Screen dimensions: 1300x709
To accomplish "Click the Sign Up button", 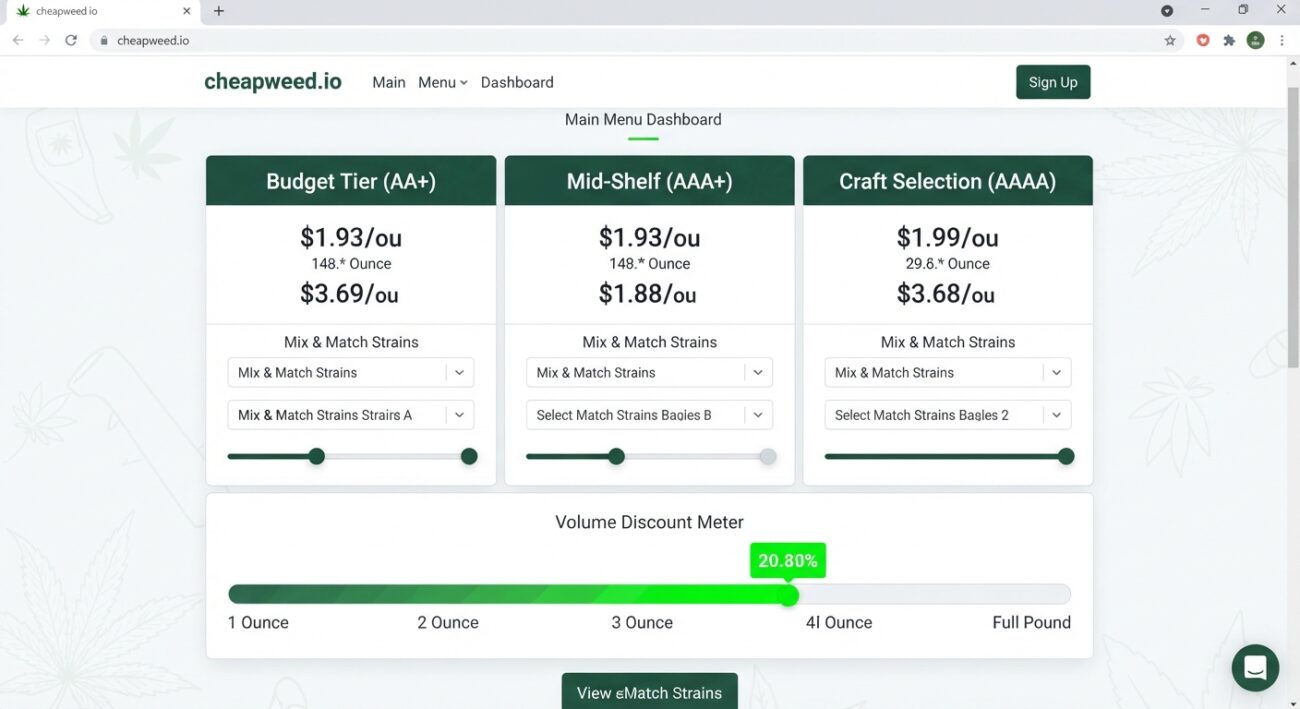I will 1053,82.
